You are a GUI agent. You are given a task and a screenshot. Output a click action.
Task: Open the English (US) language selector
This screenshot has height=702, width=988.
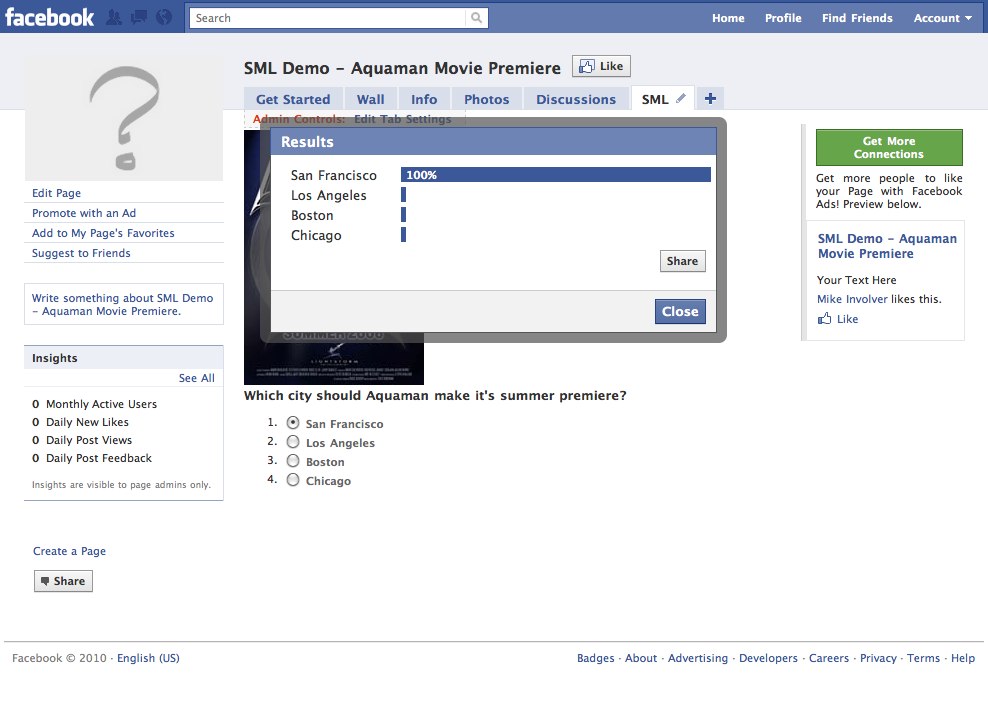[x=148, y=658]
